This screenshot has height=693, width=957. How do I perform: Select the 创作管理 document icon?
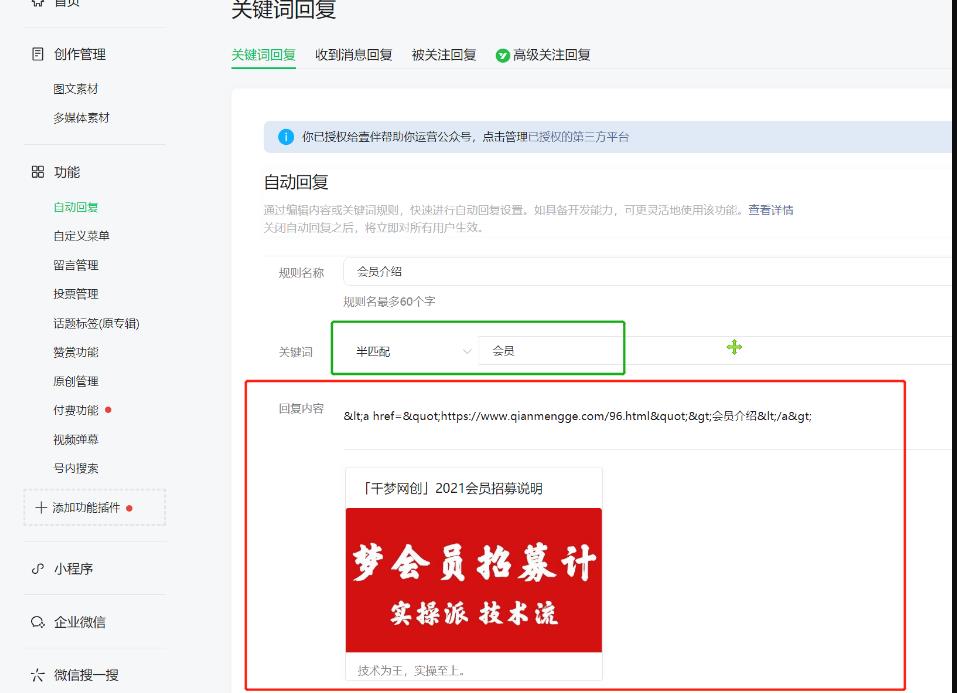pyautogui.click(x=36, y=54)
